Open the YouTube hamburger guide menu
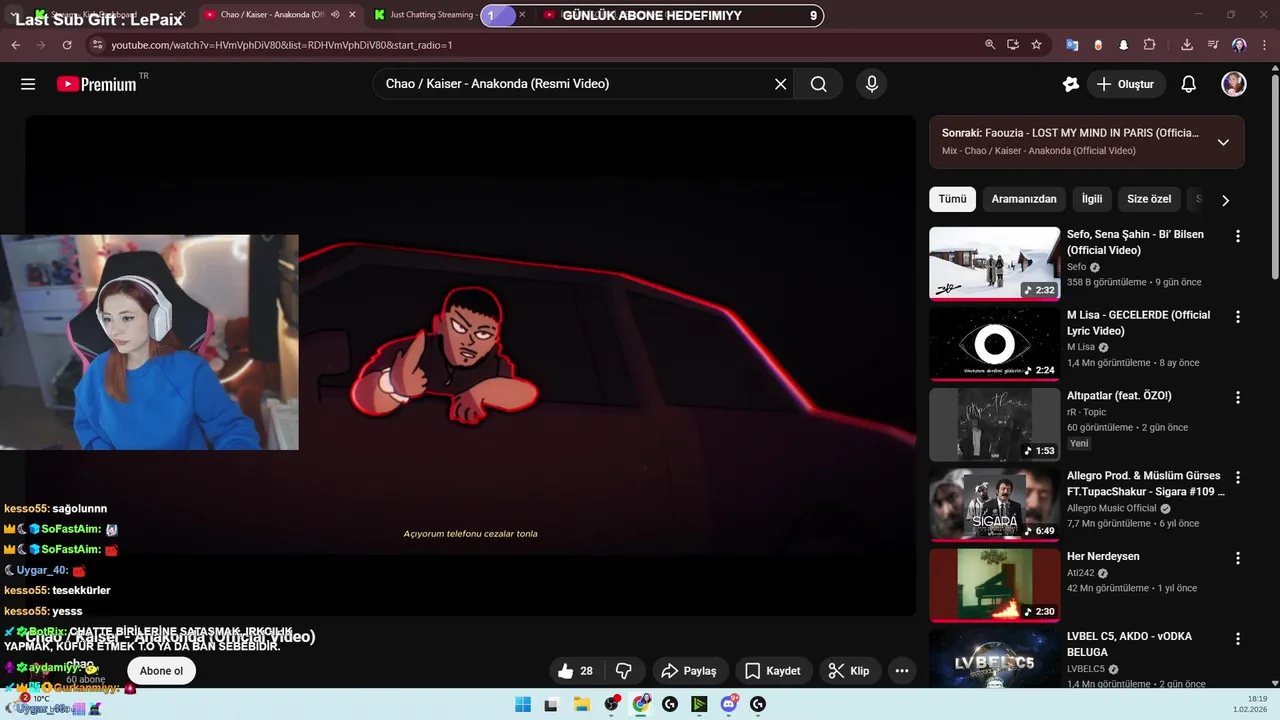 click(28, 84)
